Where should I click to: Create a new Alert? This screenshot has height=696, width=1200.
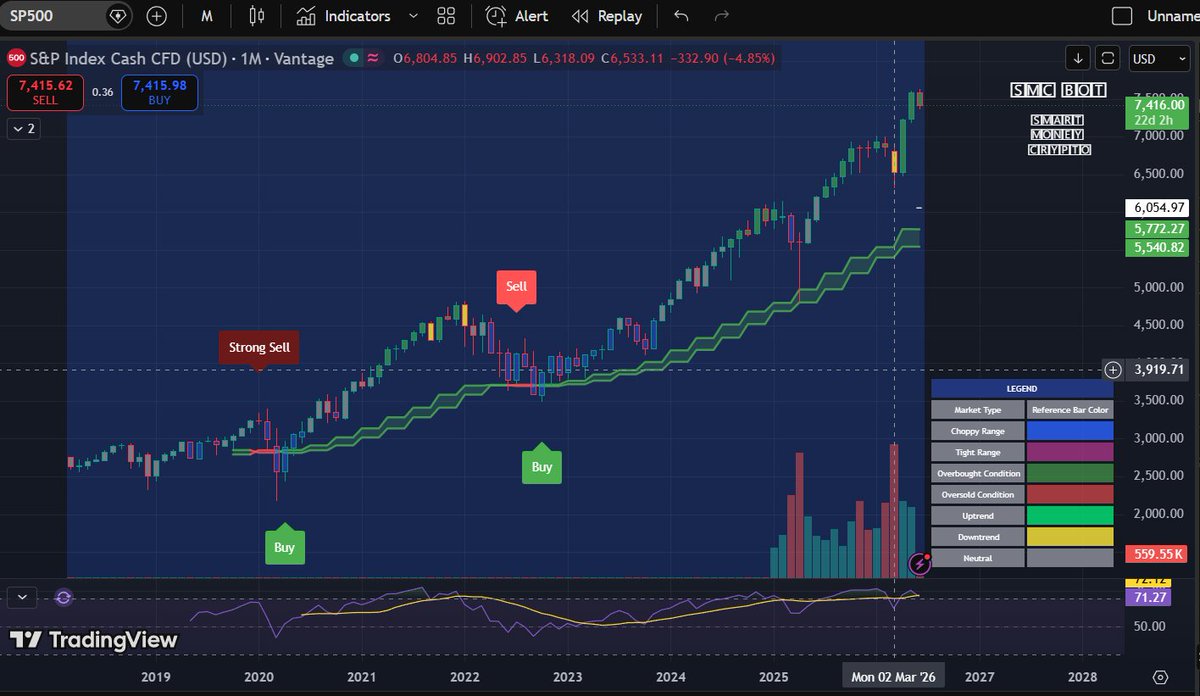pyautogui.click(x=517, y=16)
